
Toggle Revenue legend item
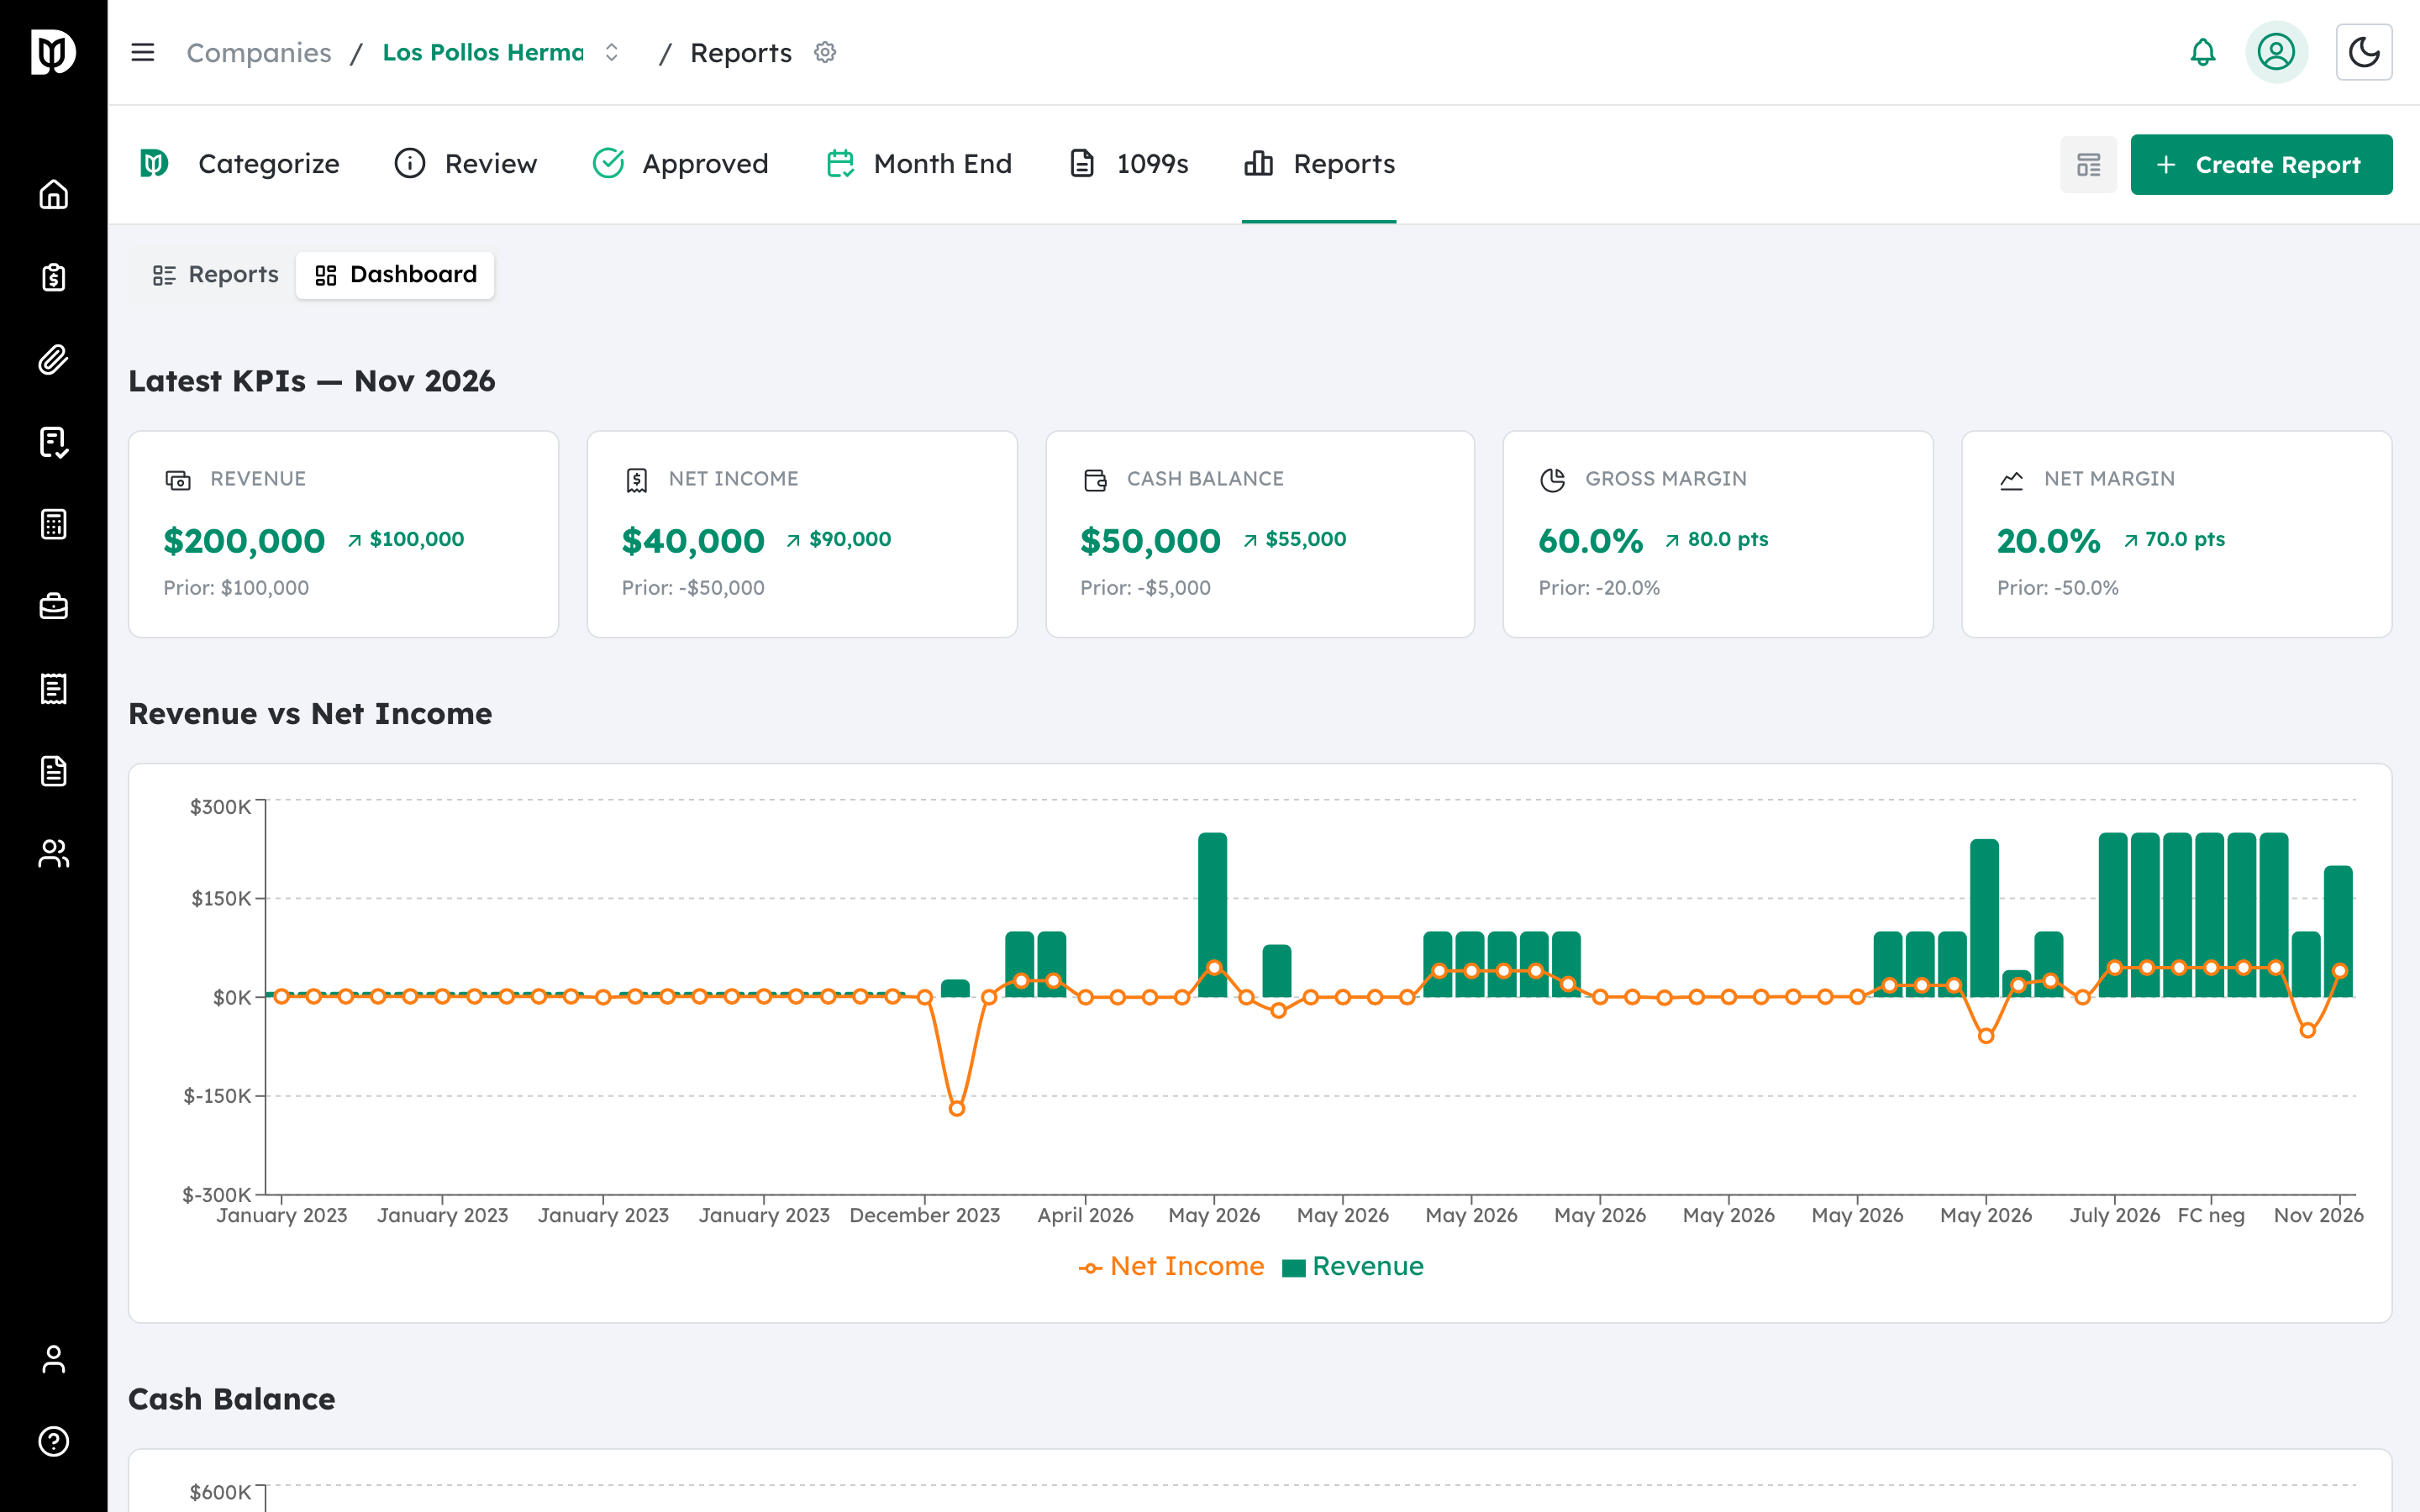[x=1353, y=1266]
